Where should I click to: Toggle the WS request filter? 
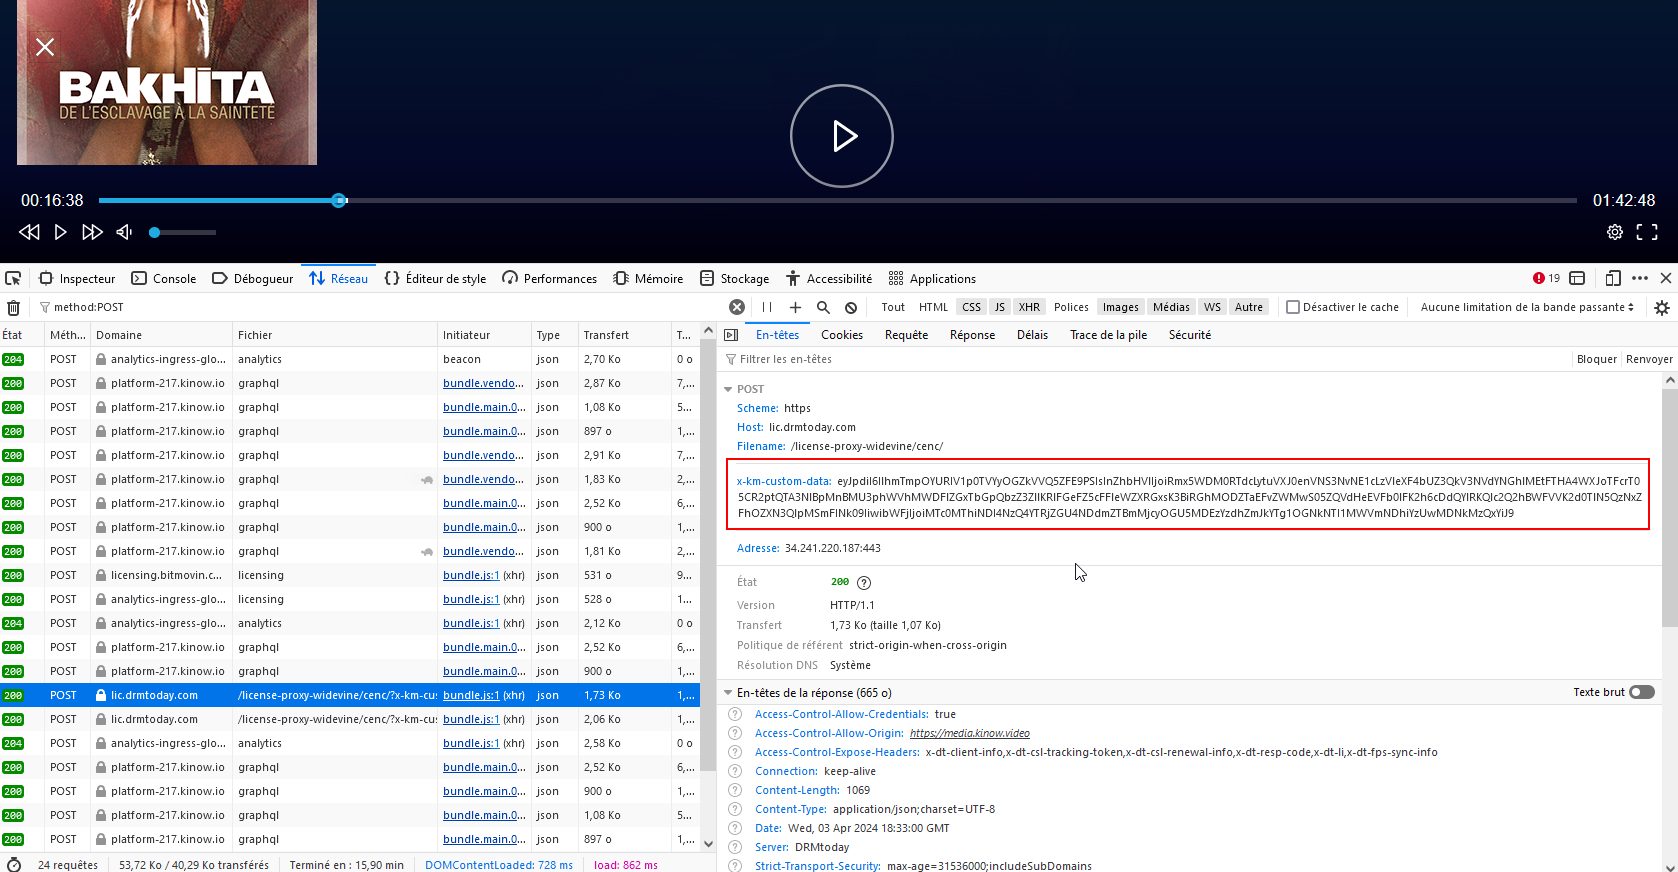[x=1212, y=308]
